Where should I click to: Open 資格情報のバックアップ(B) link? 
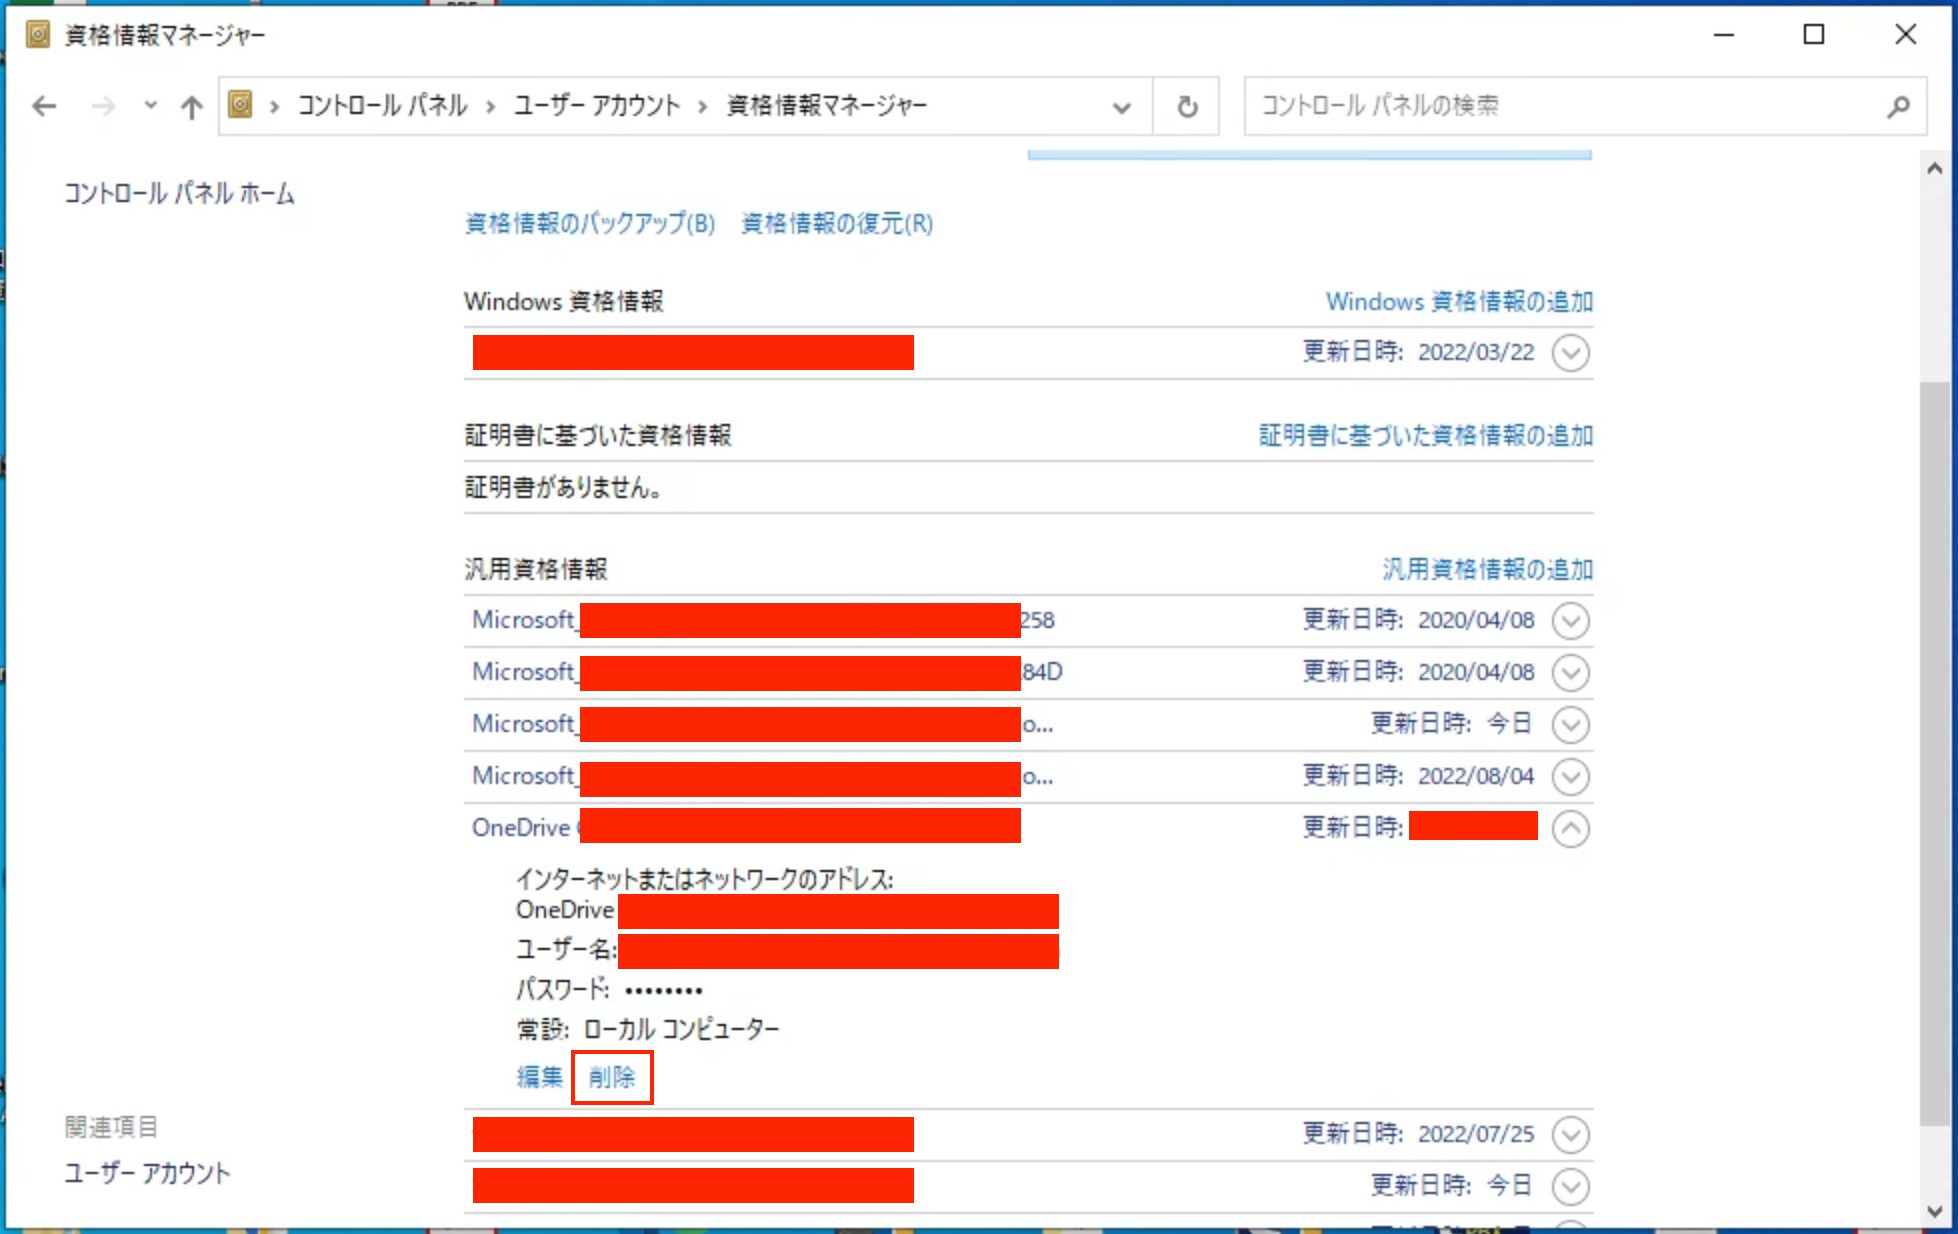pyautogui.click(x=590, y=224)
